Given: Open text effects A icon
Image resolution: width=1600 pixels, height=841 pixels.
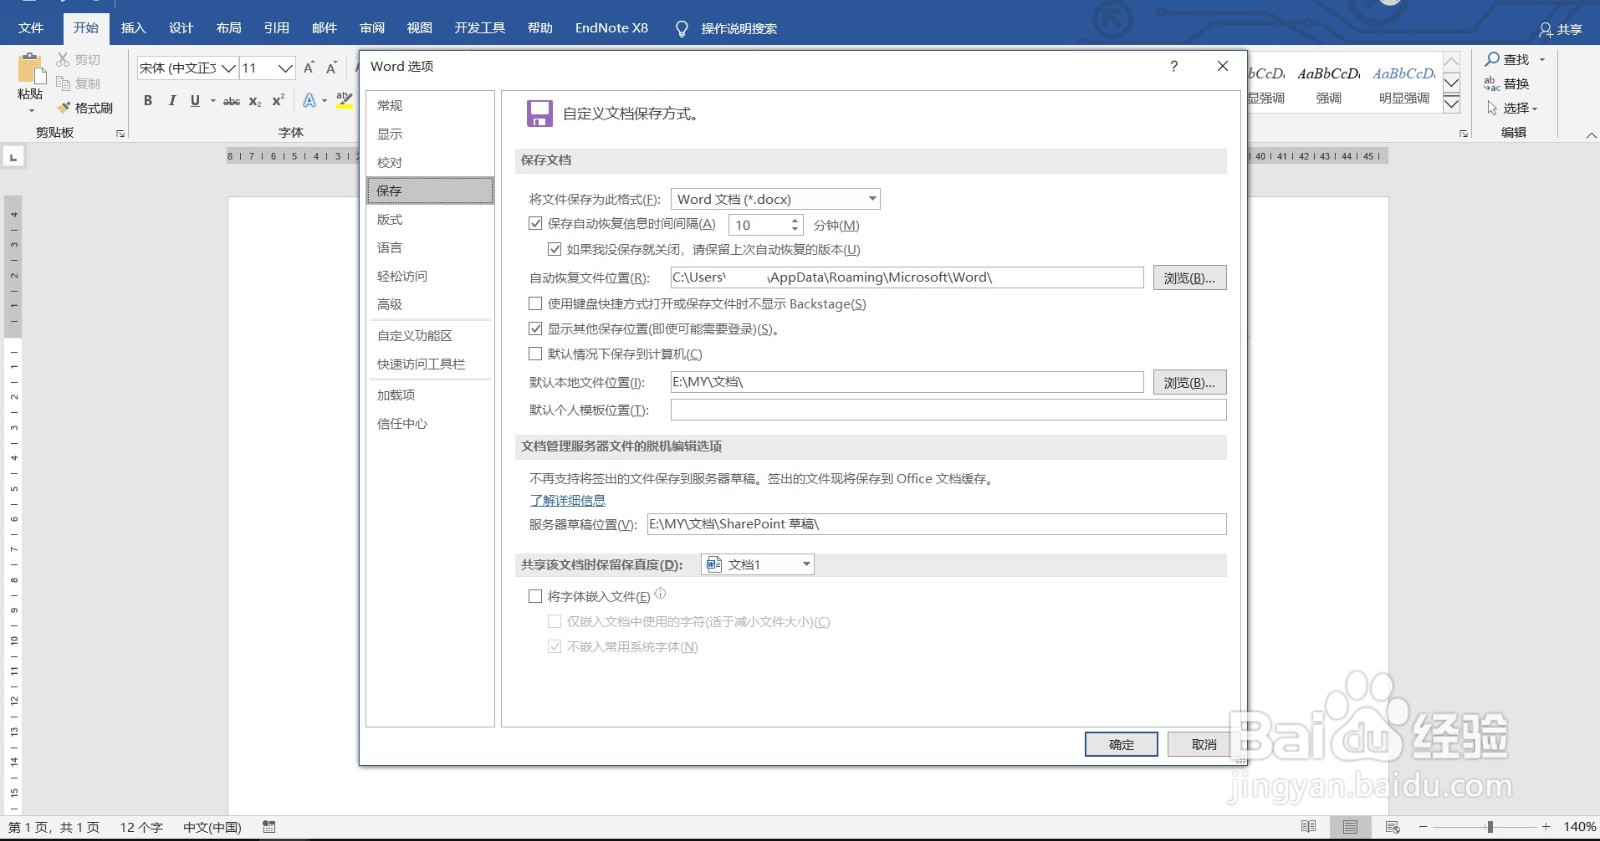Looking at the screenshot, I should [x=309, y=100].
